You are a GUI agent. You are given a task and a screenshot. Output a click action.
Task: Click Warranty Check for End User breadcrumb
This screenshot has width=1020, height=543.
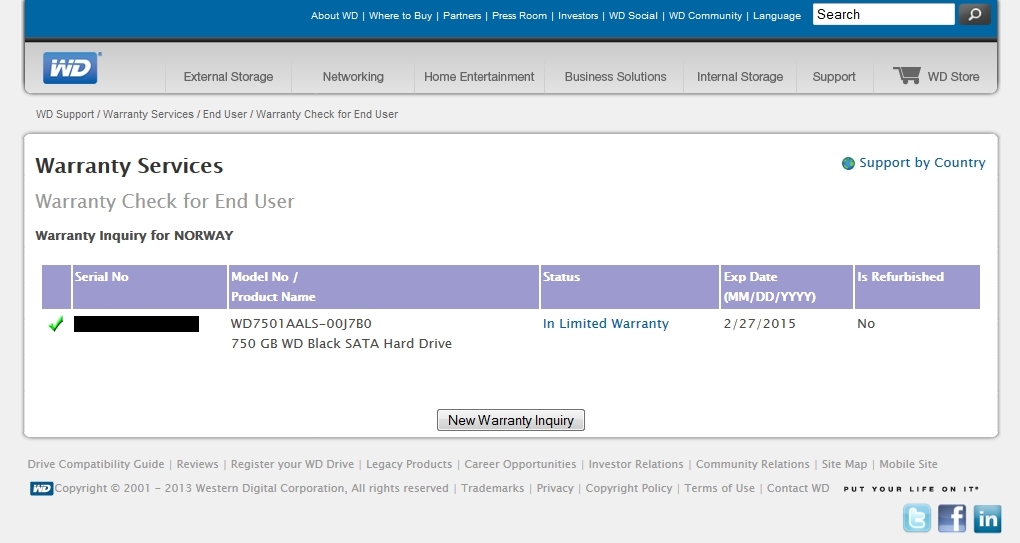click(327, 114)
